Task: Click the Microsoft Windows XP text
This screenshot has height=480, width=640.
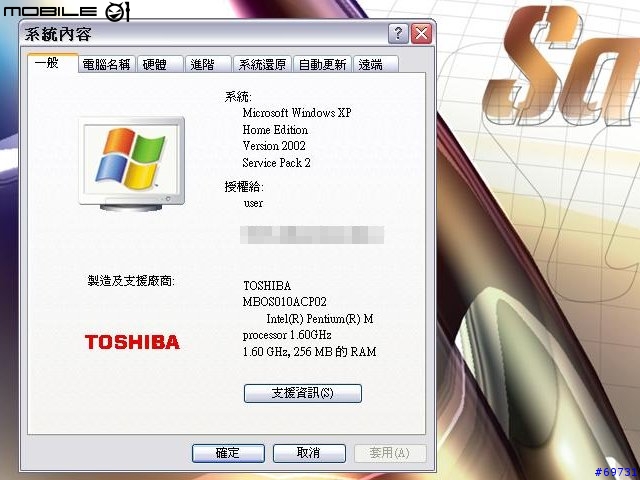Action: (x=297, y=113)
